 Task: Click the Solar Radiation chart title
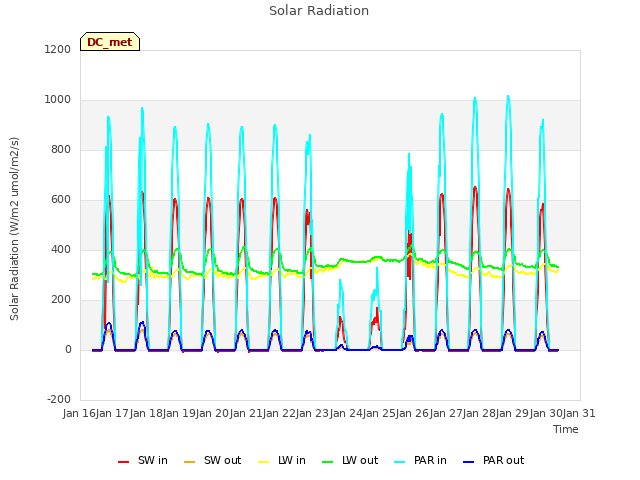[x=319, y=11]
